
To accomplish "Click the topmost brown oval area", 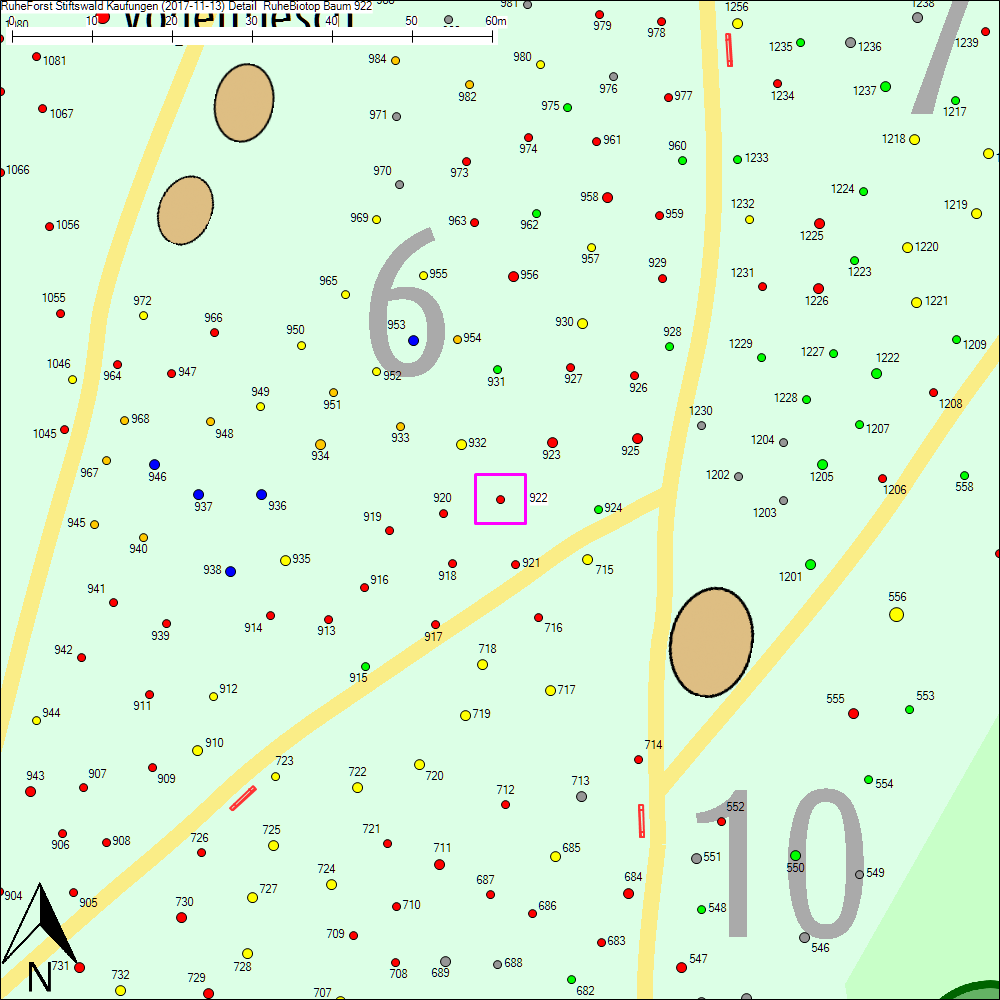I will pos(243,103).
